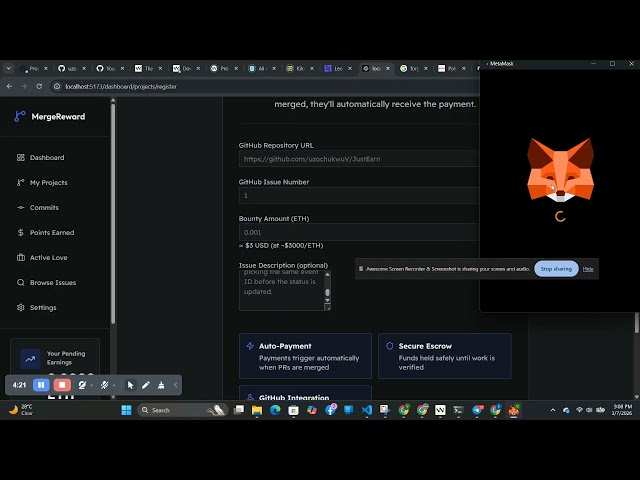
Task: Toggle the recorder microphone mute button
Action: point(104,385)
